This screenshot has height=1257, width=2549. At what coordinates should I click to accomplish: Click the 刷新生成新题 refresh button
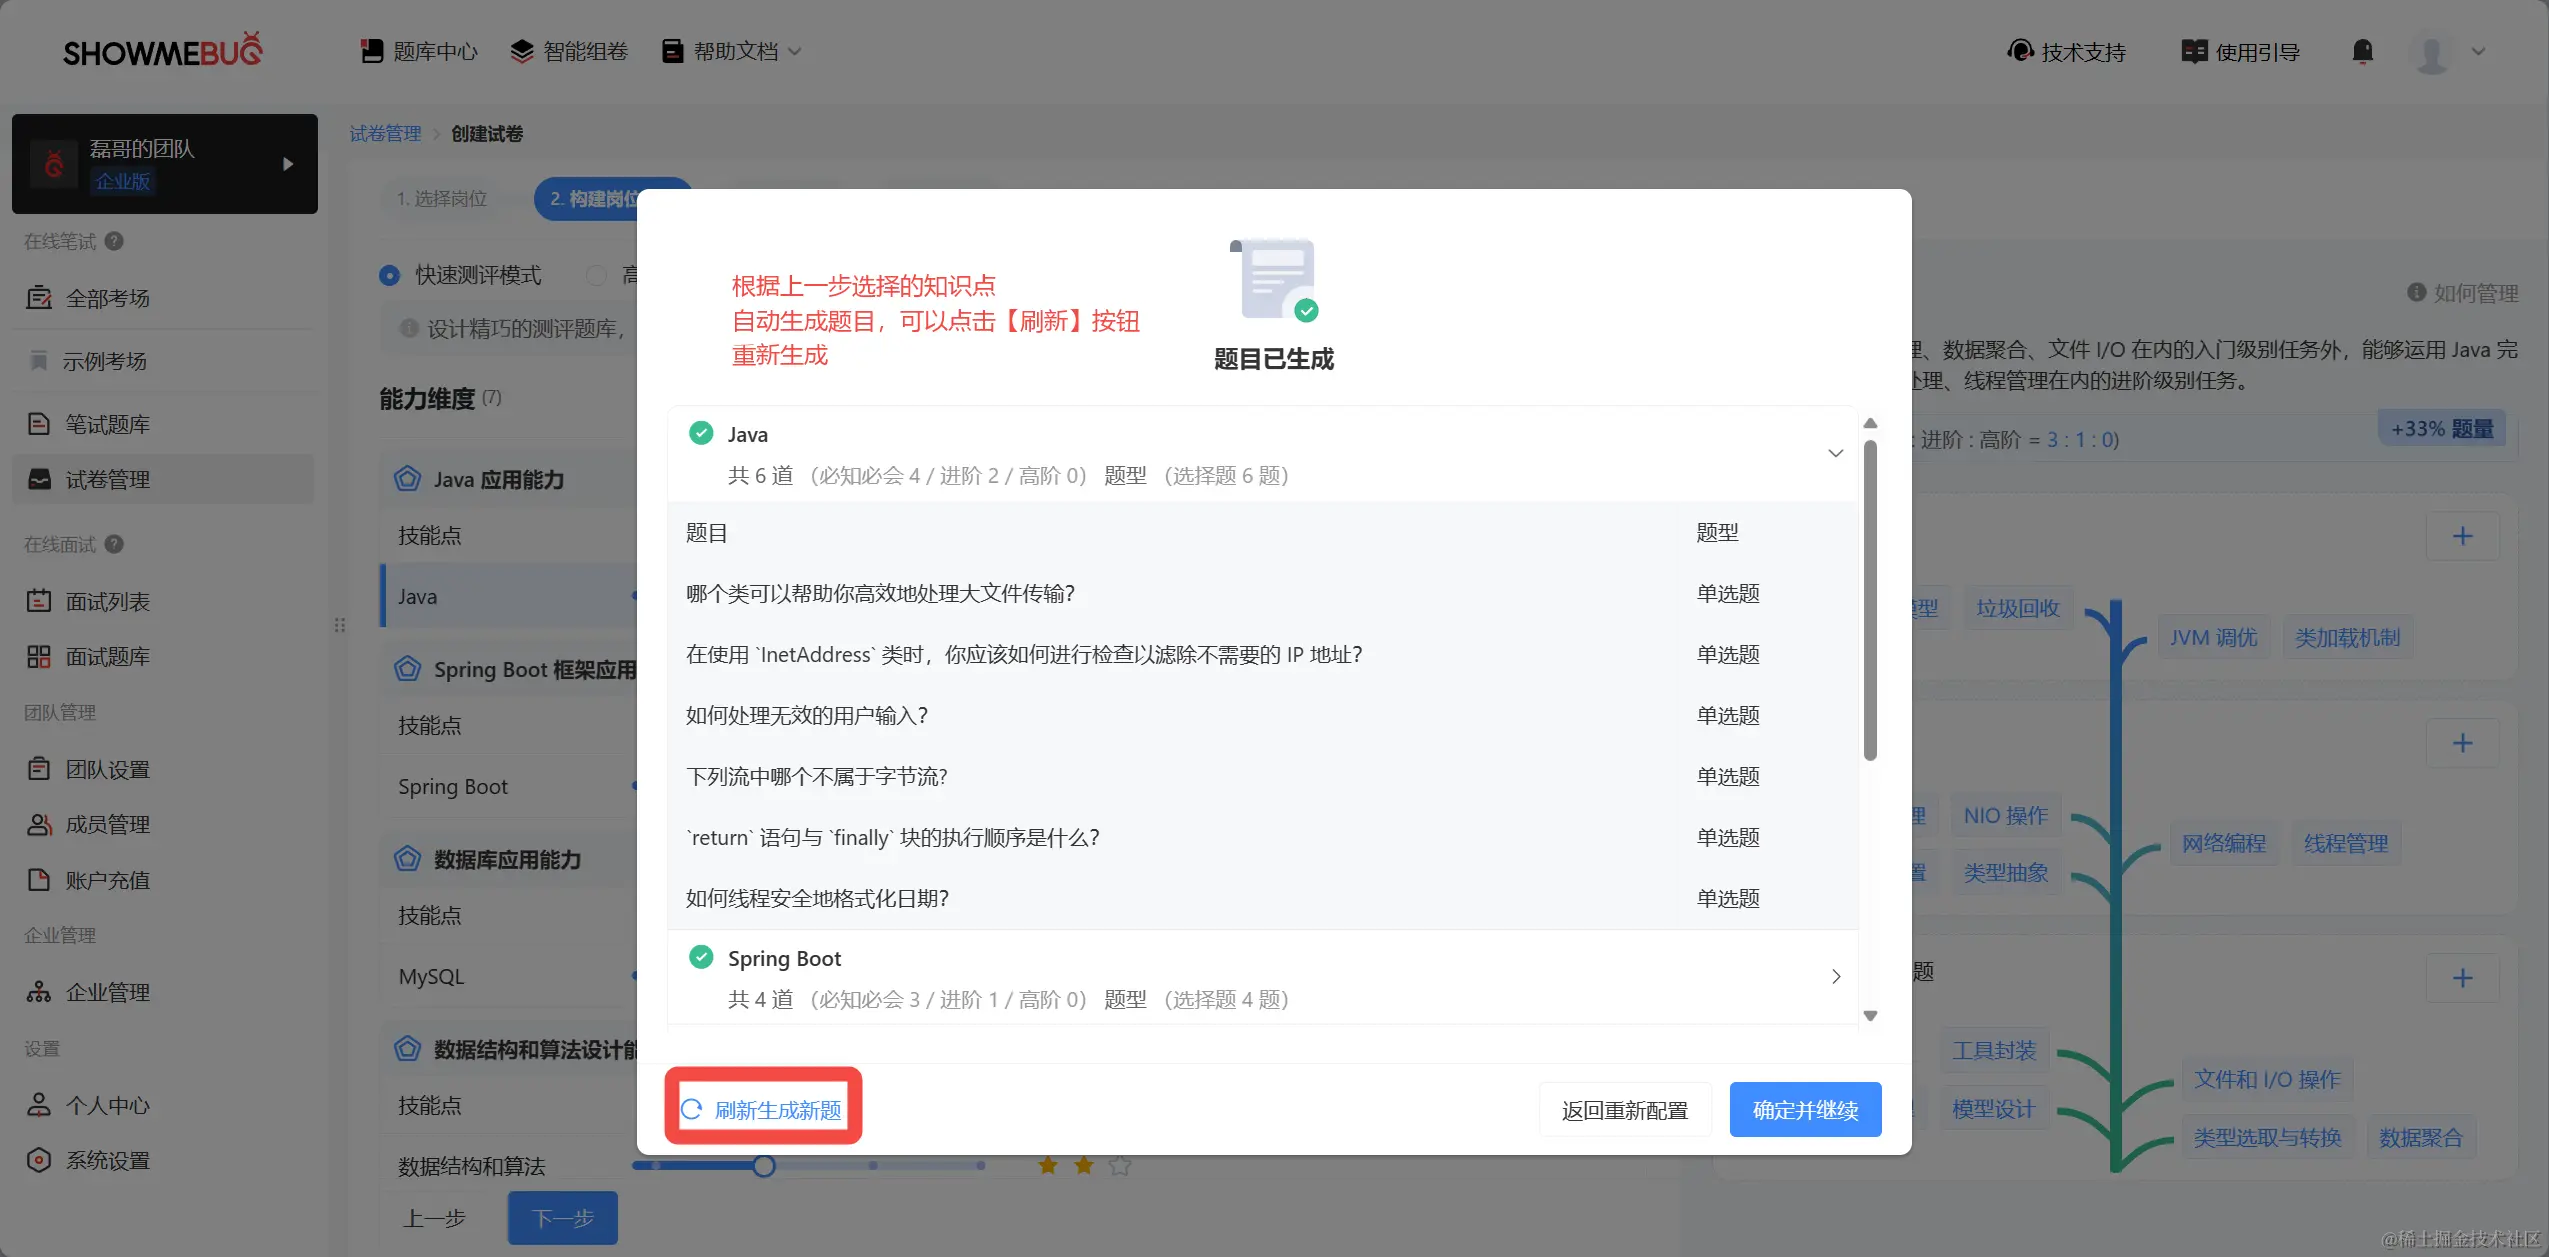click(x=762, y=1109)
